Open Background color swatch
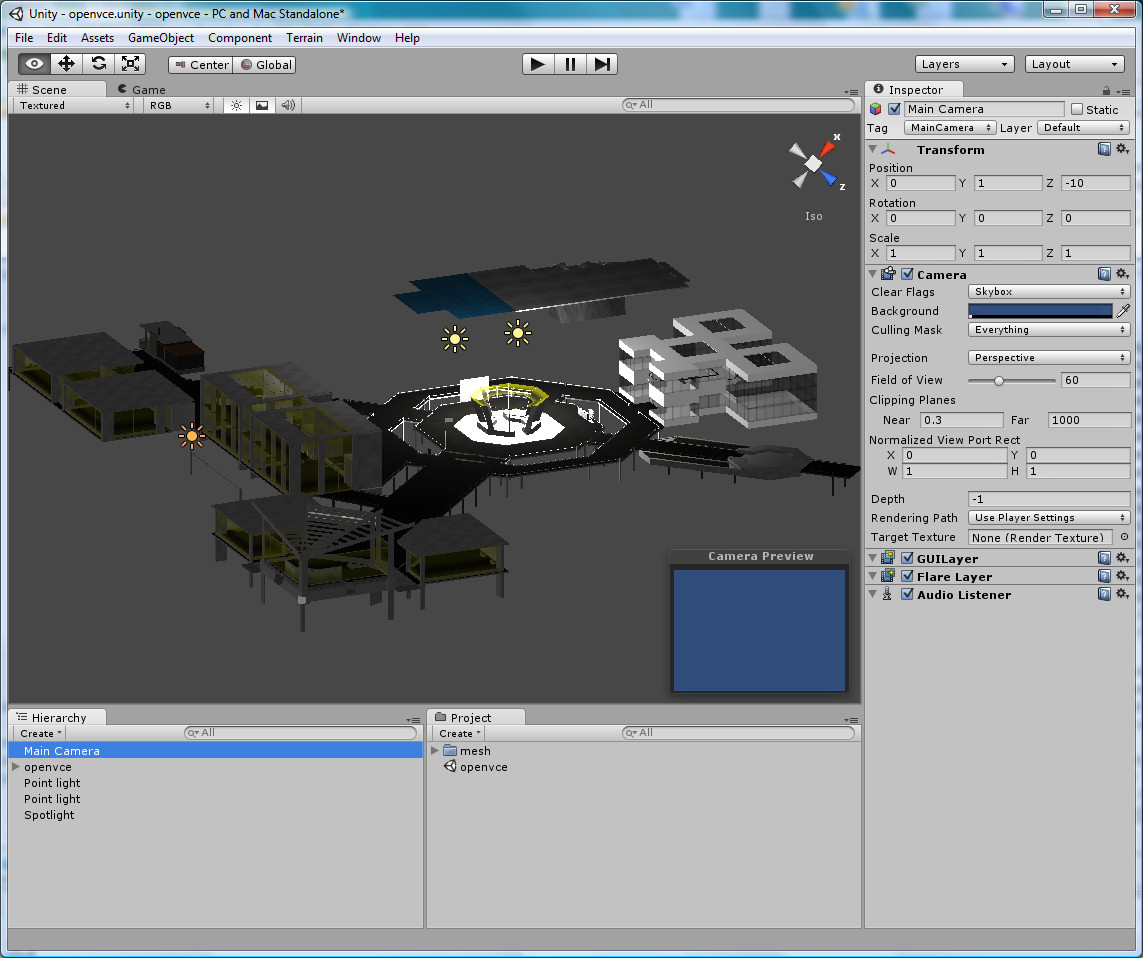This screenshot has width=1143, height=958. (x=1040, y=311)
